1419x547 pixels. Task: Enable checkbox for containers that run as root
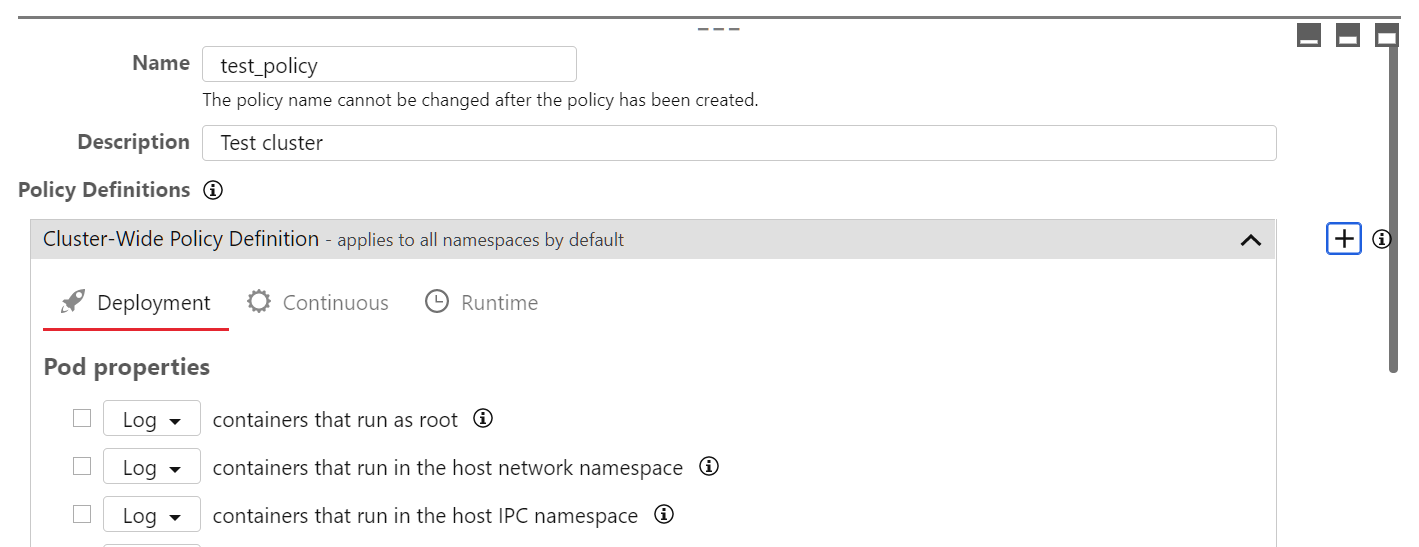coord(82,418)
